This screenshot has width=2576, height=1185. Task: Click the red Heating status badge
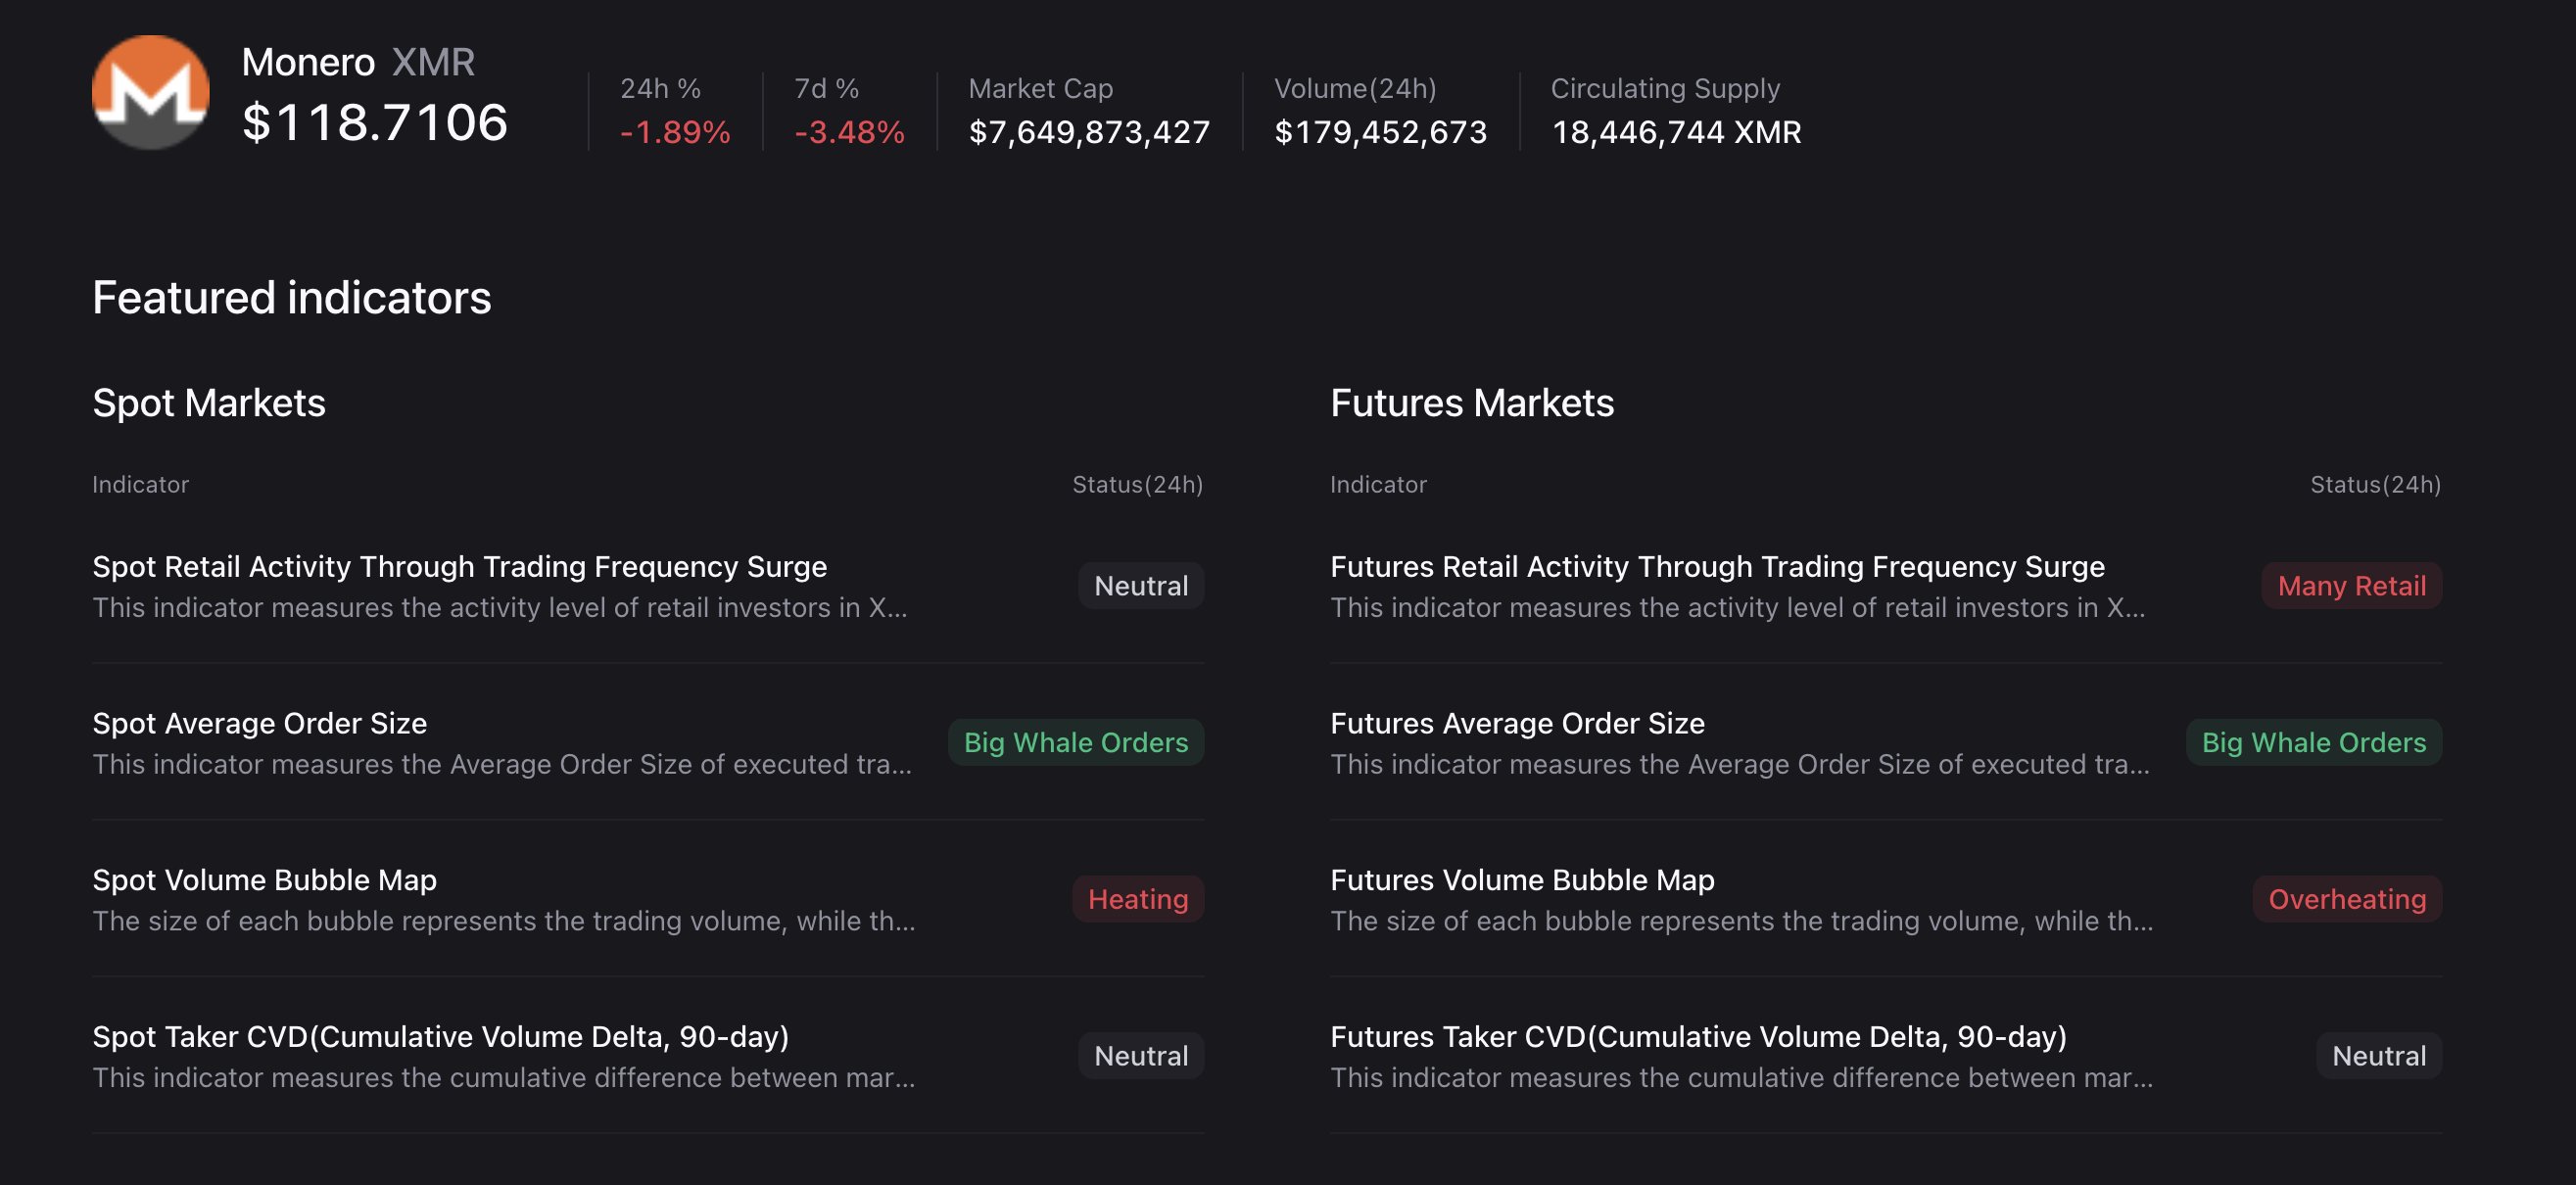tap(1136, 899)
